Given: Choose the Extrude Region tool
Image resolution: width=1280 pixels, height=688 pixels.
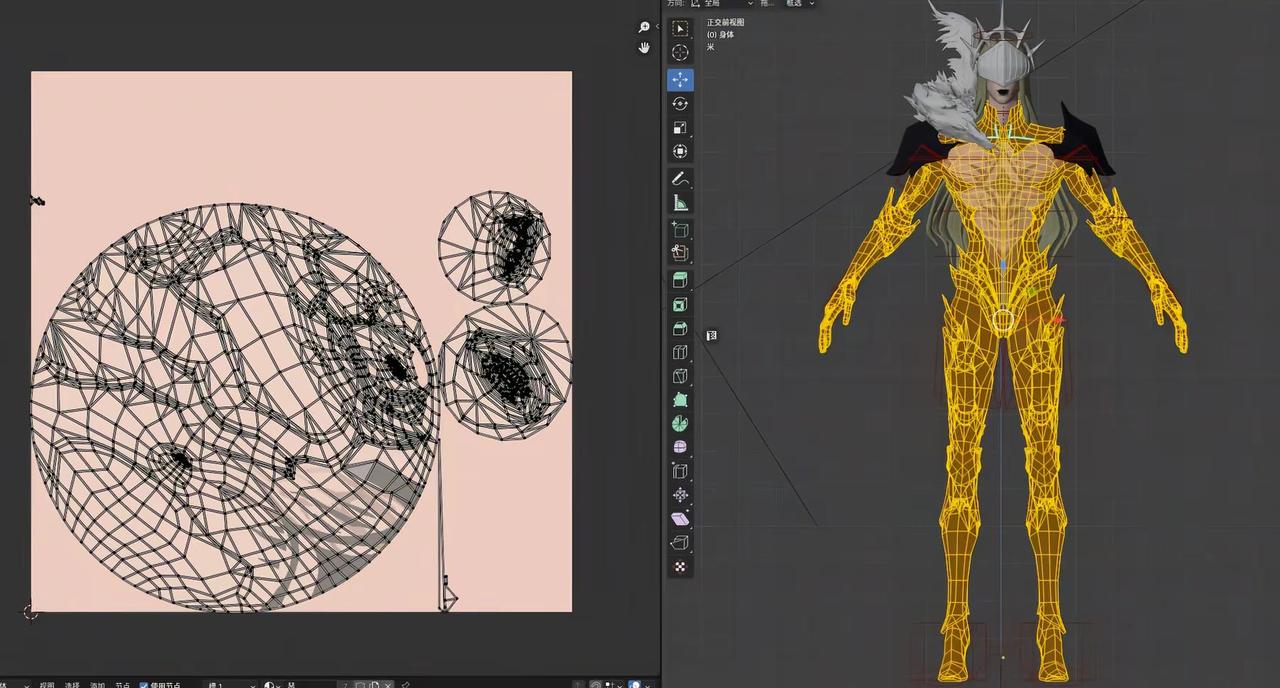Looking at the screenshot, I should 680,279.
